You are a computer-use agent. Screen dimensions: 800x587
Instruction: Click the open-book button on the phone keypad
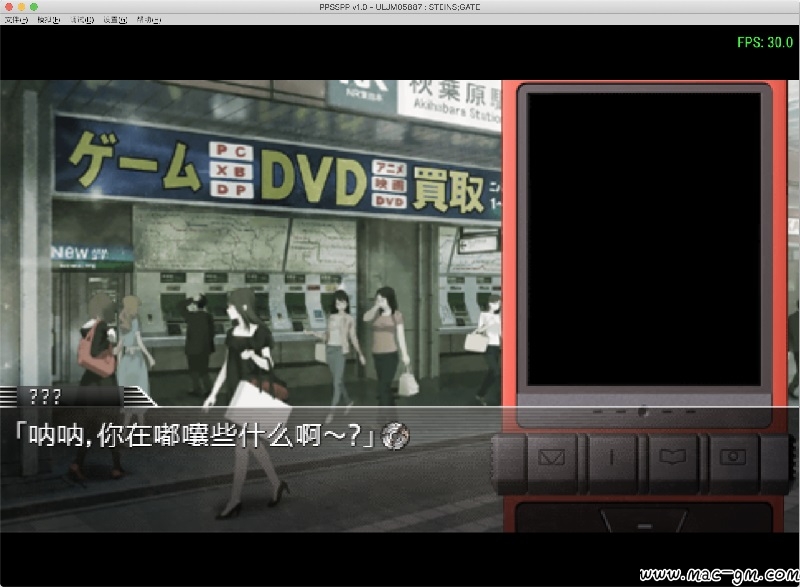click(x=672, y=457)
